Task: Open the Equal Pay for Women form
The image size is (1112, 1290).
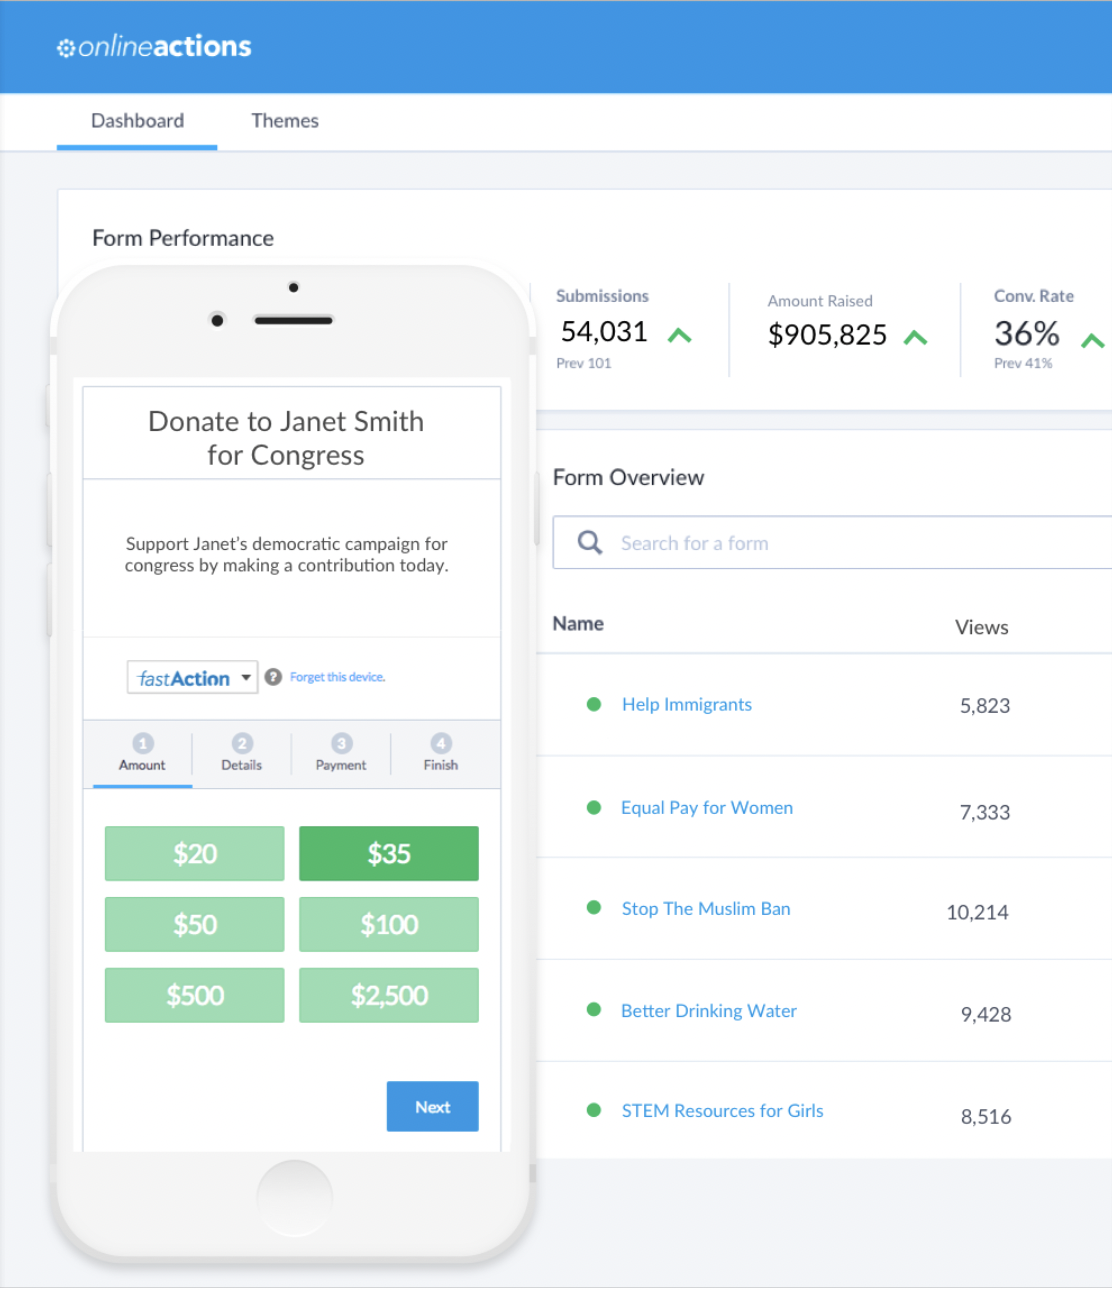Action: [x=707, y=807]
